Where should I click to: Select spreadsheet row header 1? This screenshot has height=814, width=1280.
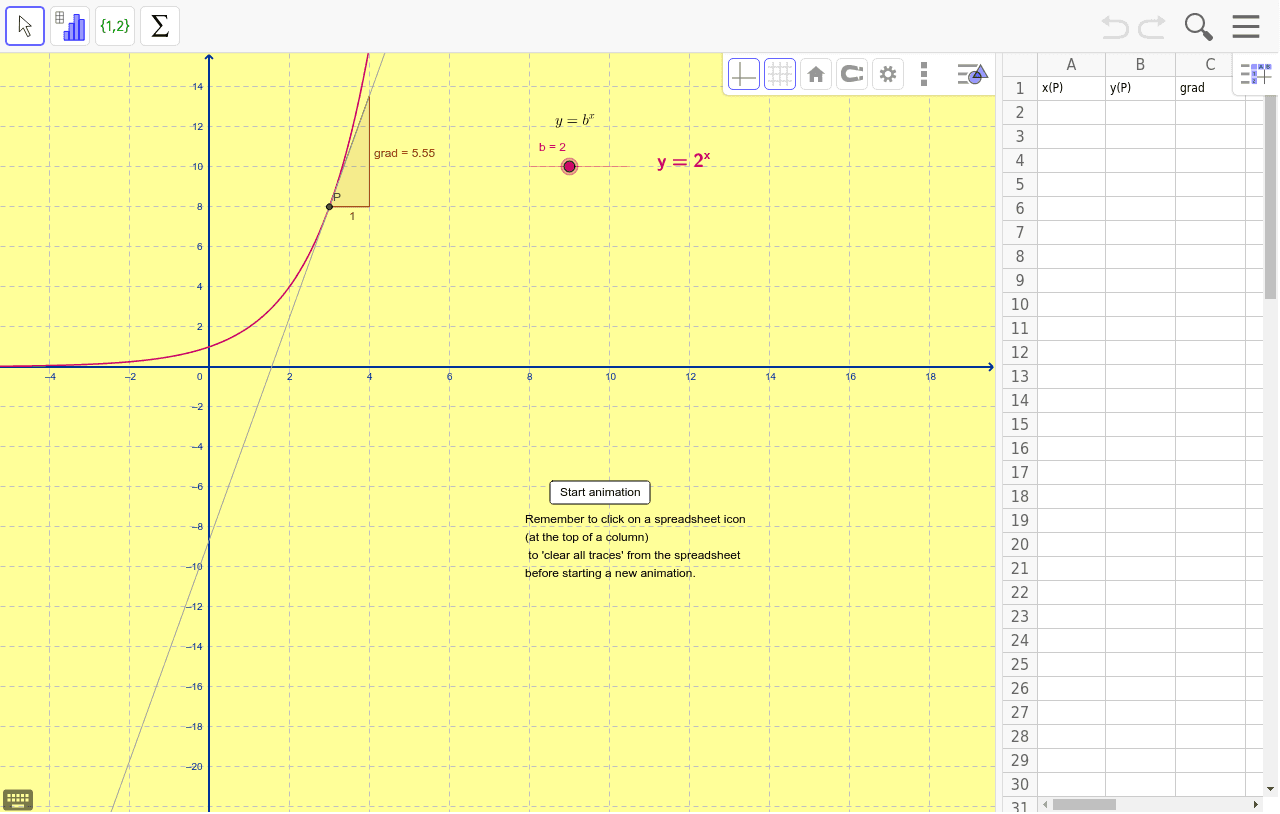tap(1020, 88)
